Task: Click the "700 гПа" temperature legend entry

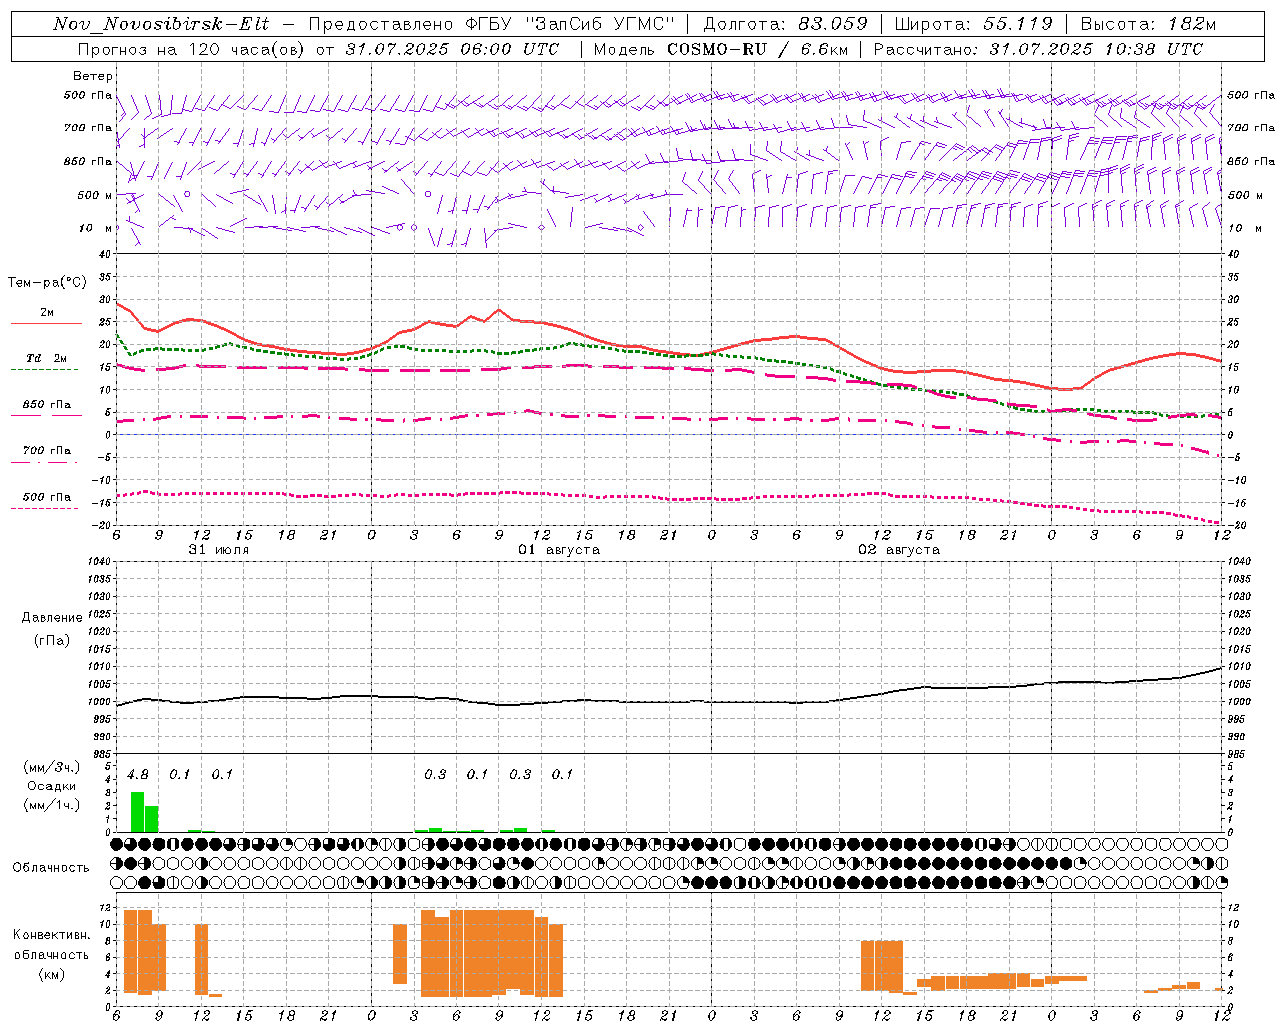Action: (x=47, y=451)
